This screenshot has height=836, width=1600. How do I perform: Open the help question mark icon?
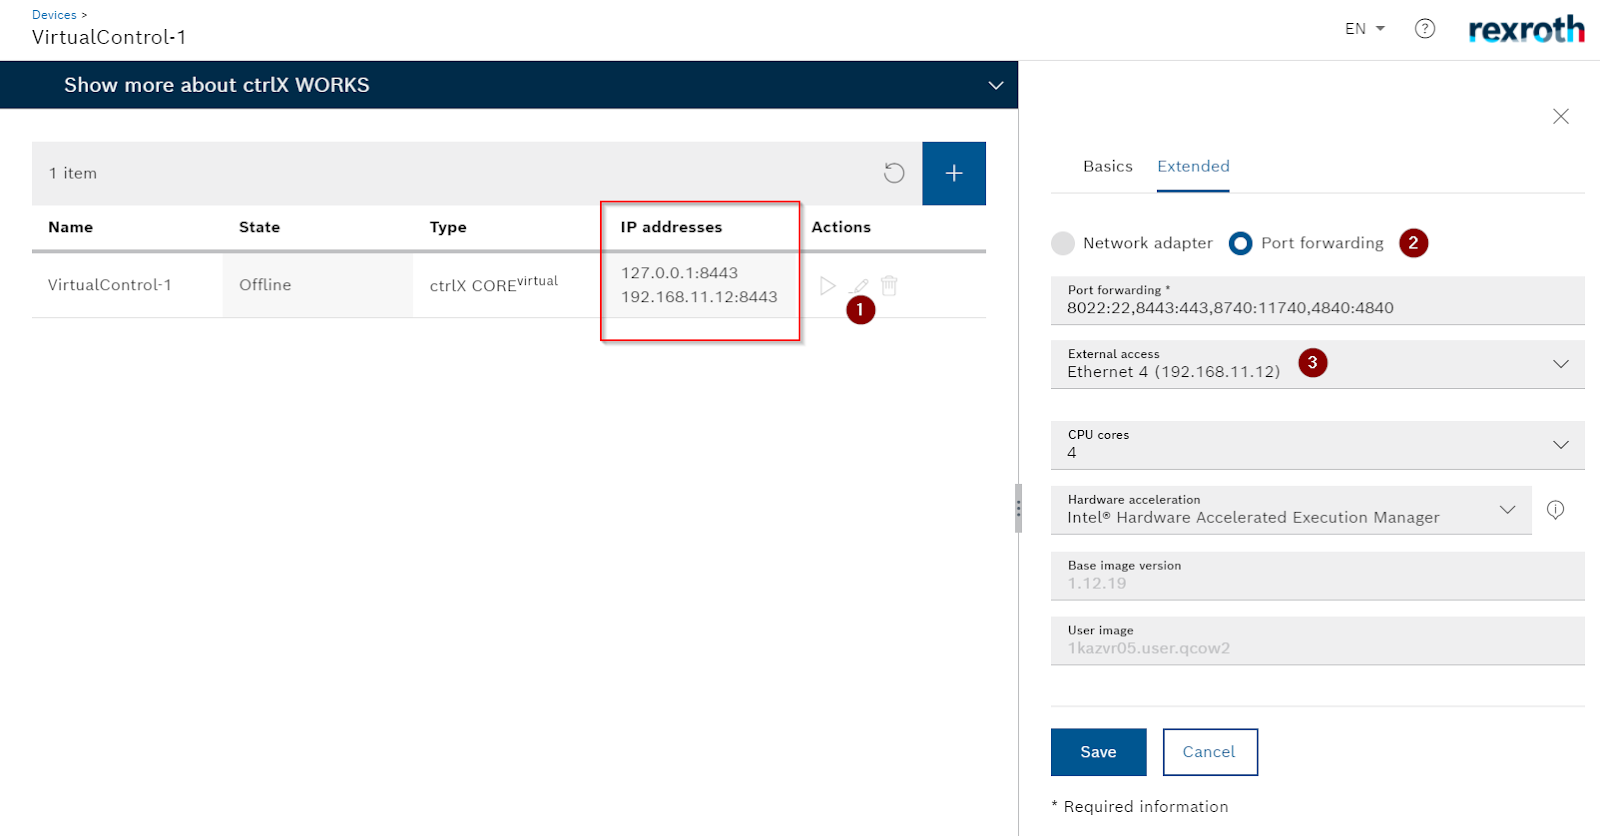click(x=1425, y=29)
